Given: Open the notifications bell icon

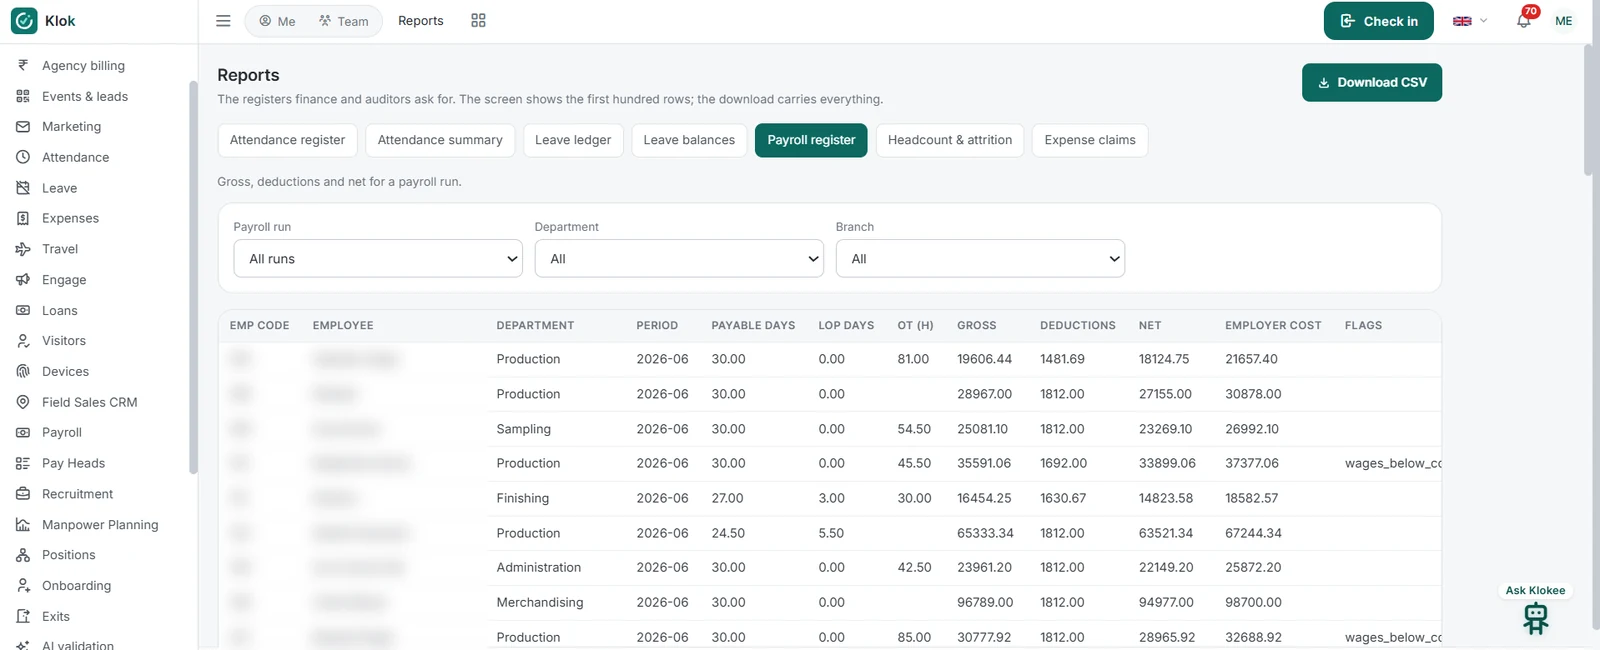Looking at the screenshot, I should tap(1523, 21).
